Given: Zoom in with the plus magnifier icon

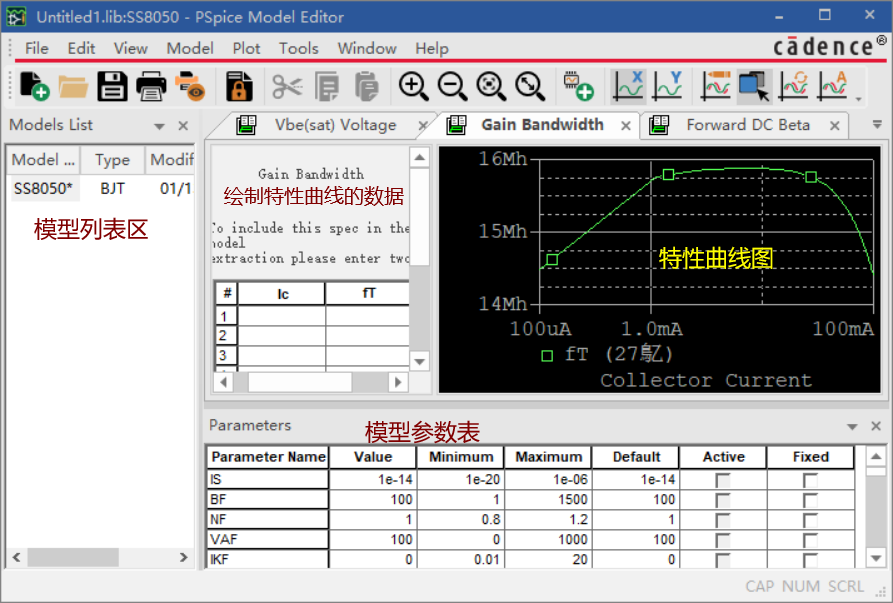Looking at the screenshot, I should point(413,87).
